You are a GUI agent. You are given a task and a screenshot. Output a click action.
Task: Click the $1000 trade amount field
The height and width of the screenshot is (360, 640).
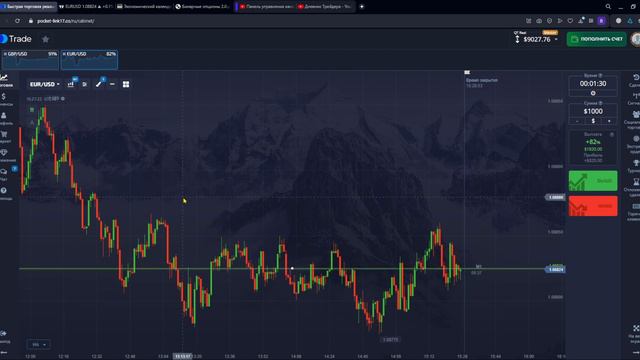pos(593,111)
